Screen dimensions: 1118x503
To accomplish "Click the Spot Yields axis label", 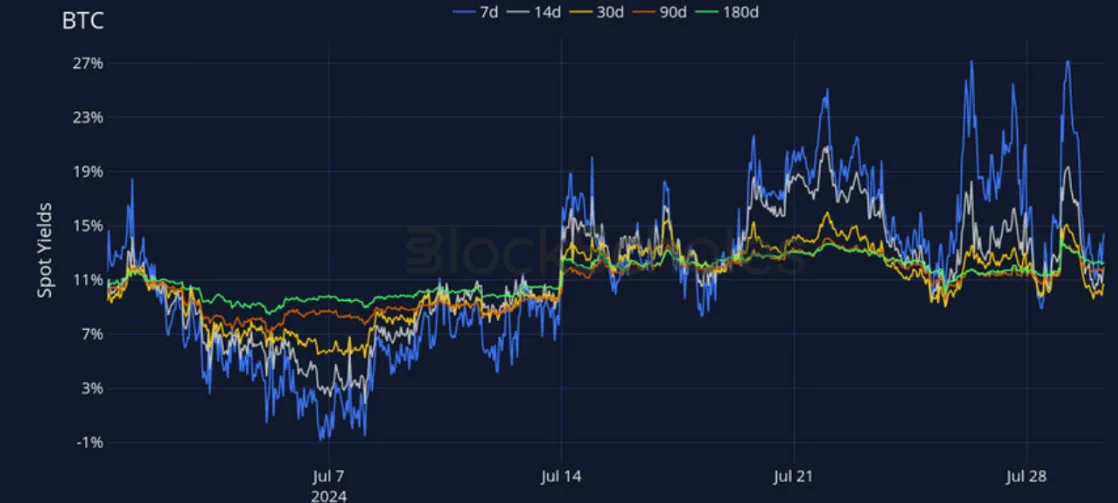I will click(45, 250).
